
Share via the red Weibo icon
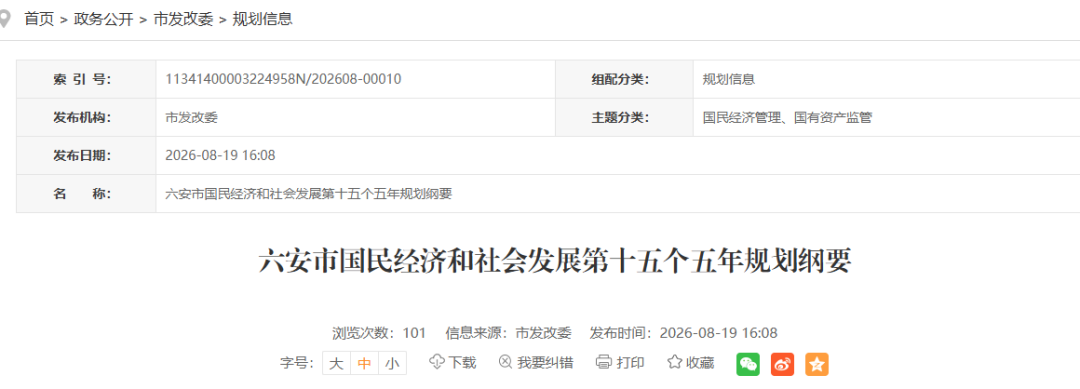coord(782,364)
